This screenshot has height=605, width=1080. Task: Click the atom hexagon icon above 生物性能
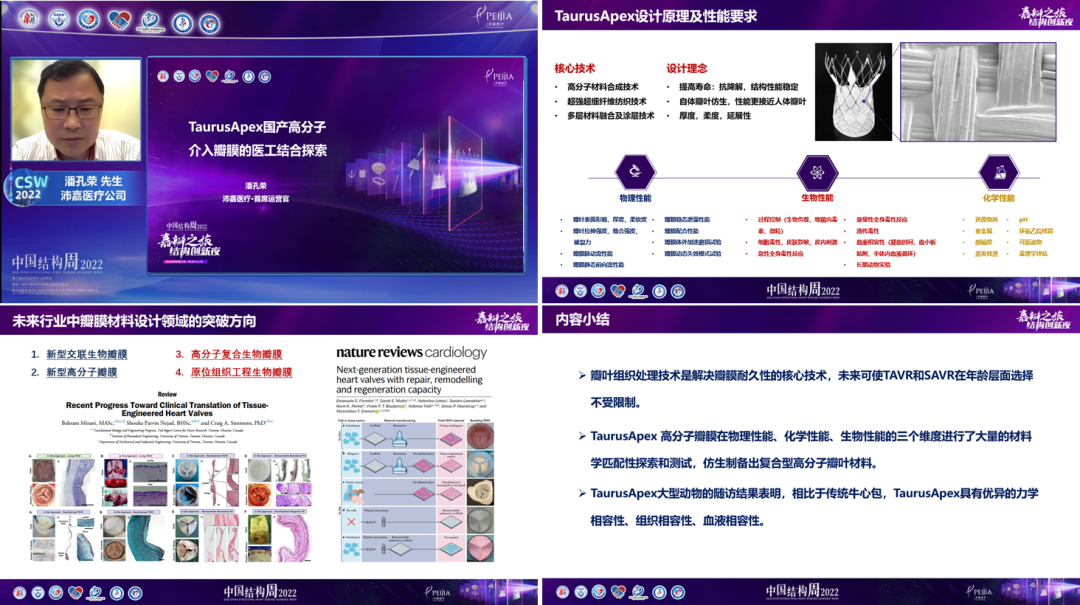pyautogui.click(x=816, y=169)
